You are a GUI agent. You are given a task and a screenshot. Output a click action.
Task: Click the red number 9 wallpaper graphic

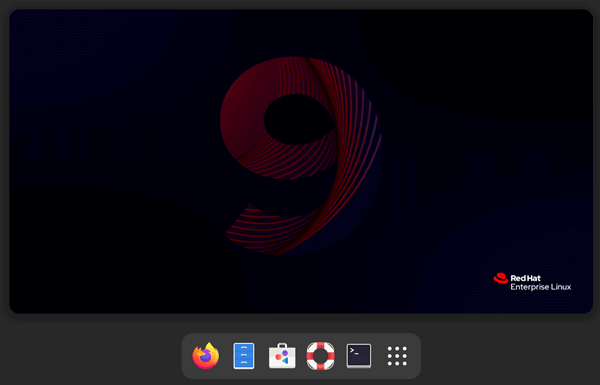(301, 156)
